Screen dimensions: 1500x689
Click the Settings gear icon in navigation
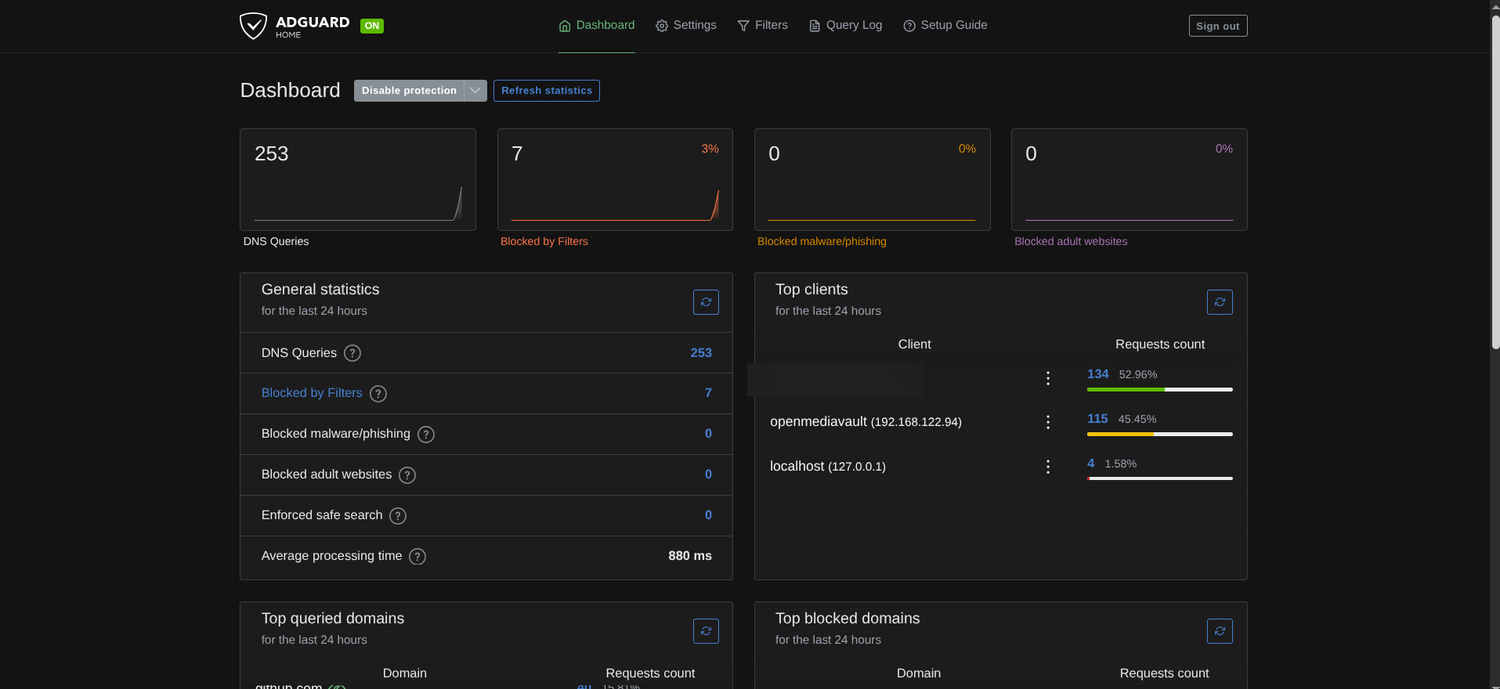point(662,26)
